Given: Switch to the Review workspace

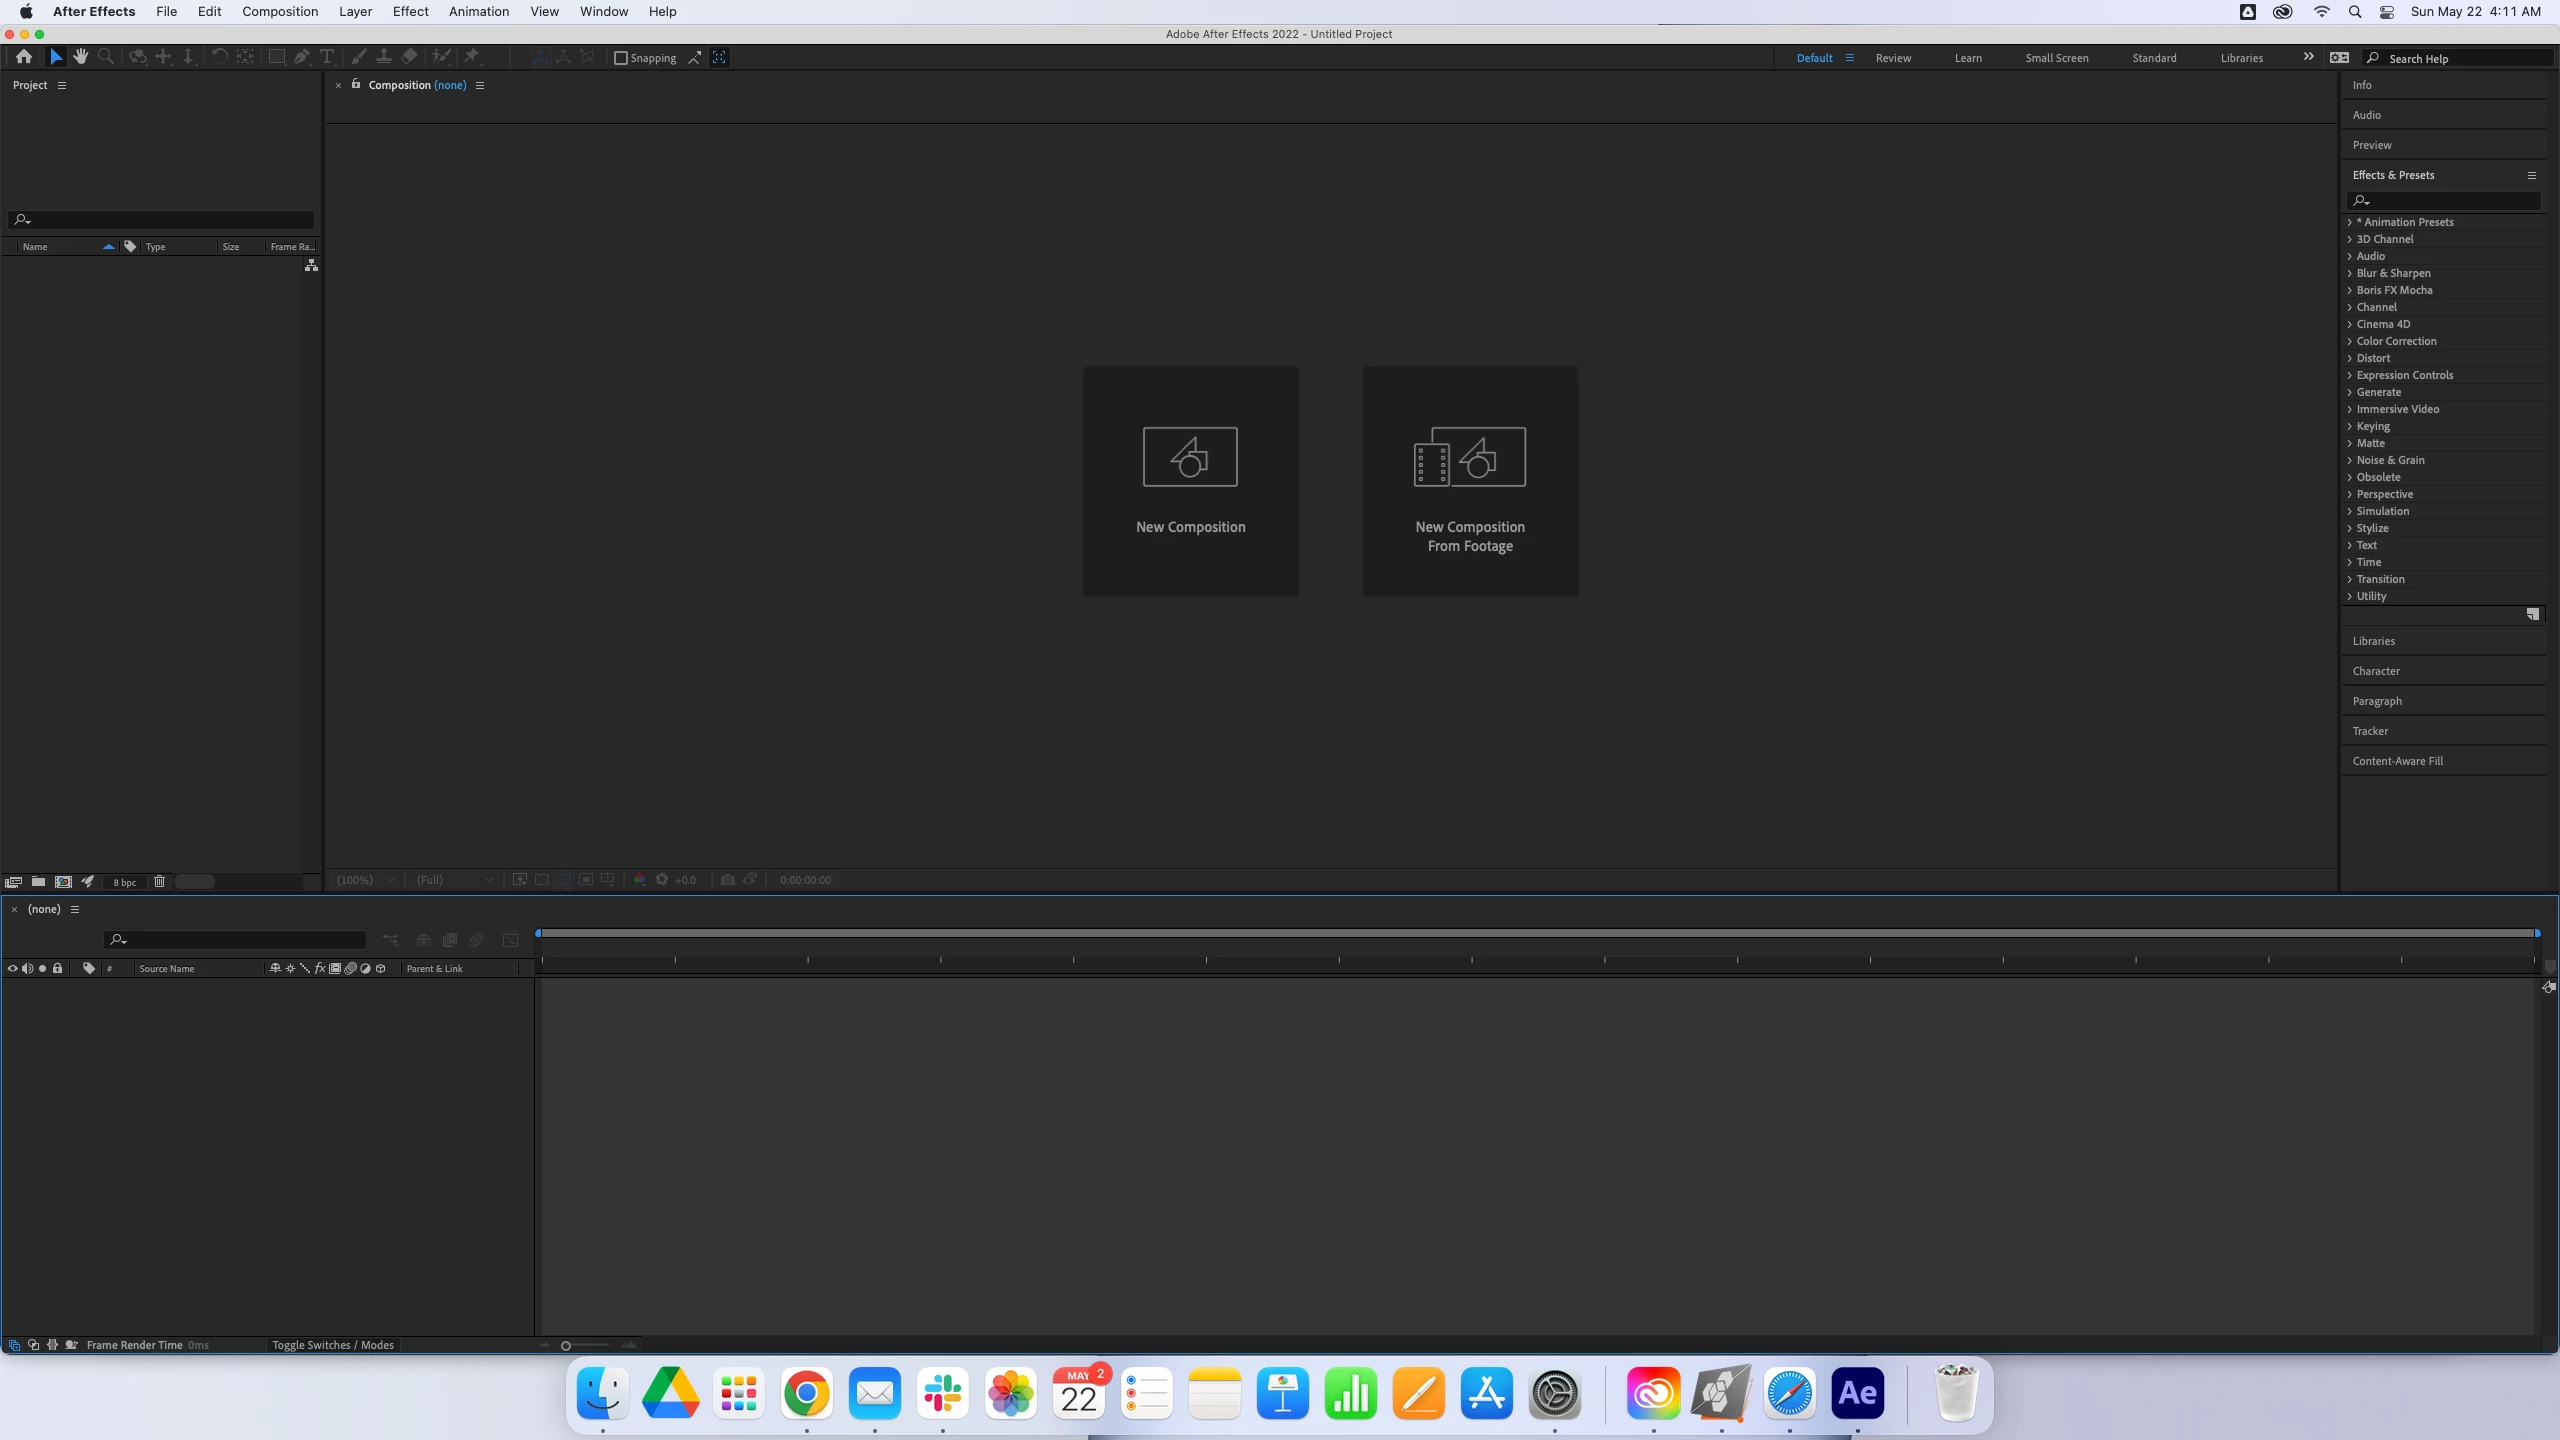Looking at the screenshot, I should click(1892, 58).
